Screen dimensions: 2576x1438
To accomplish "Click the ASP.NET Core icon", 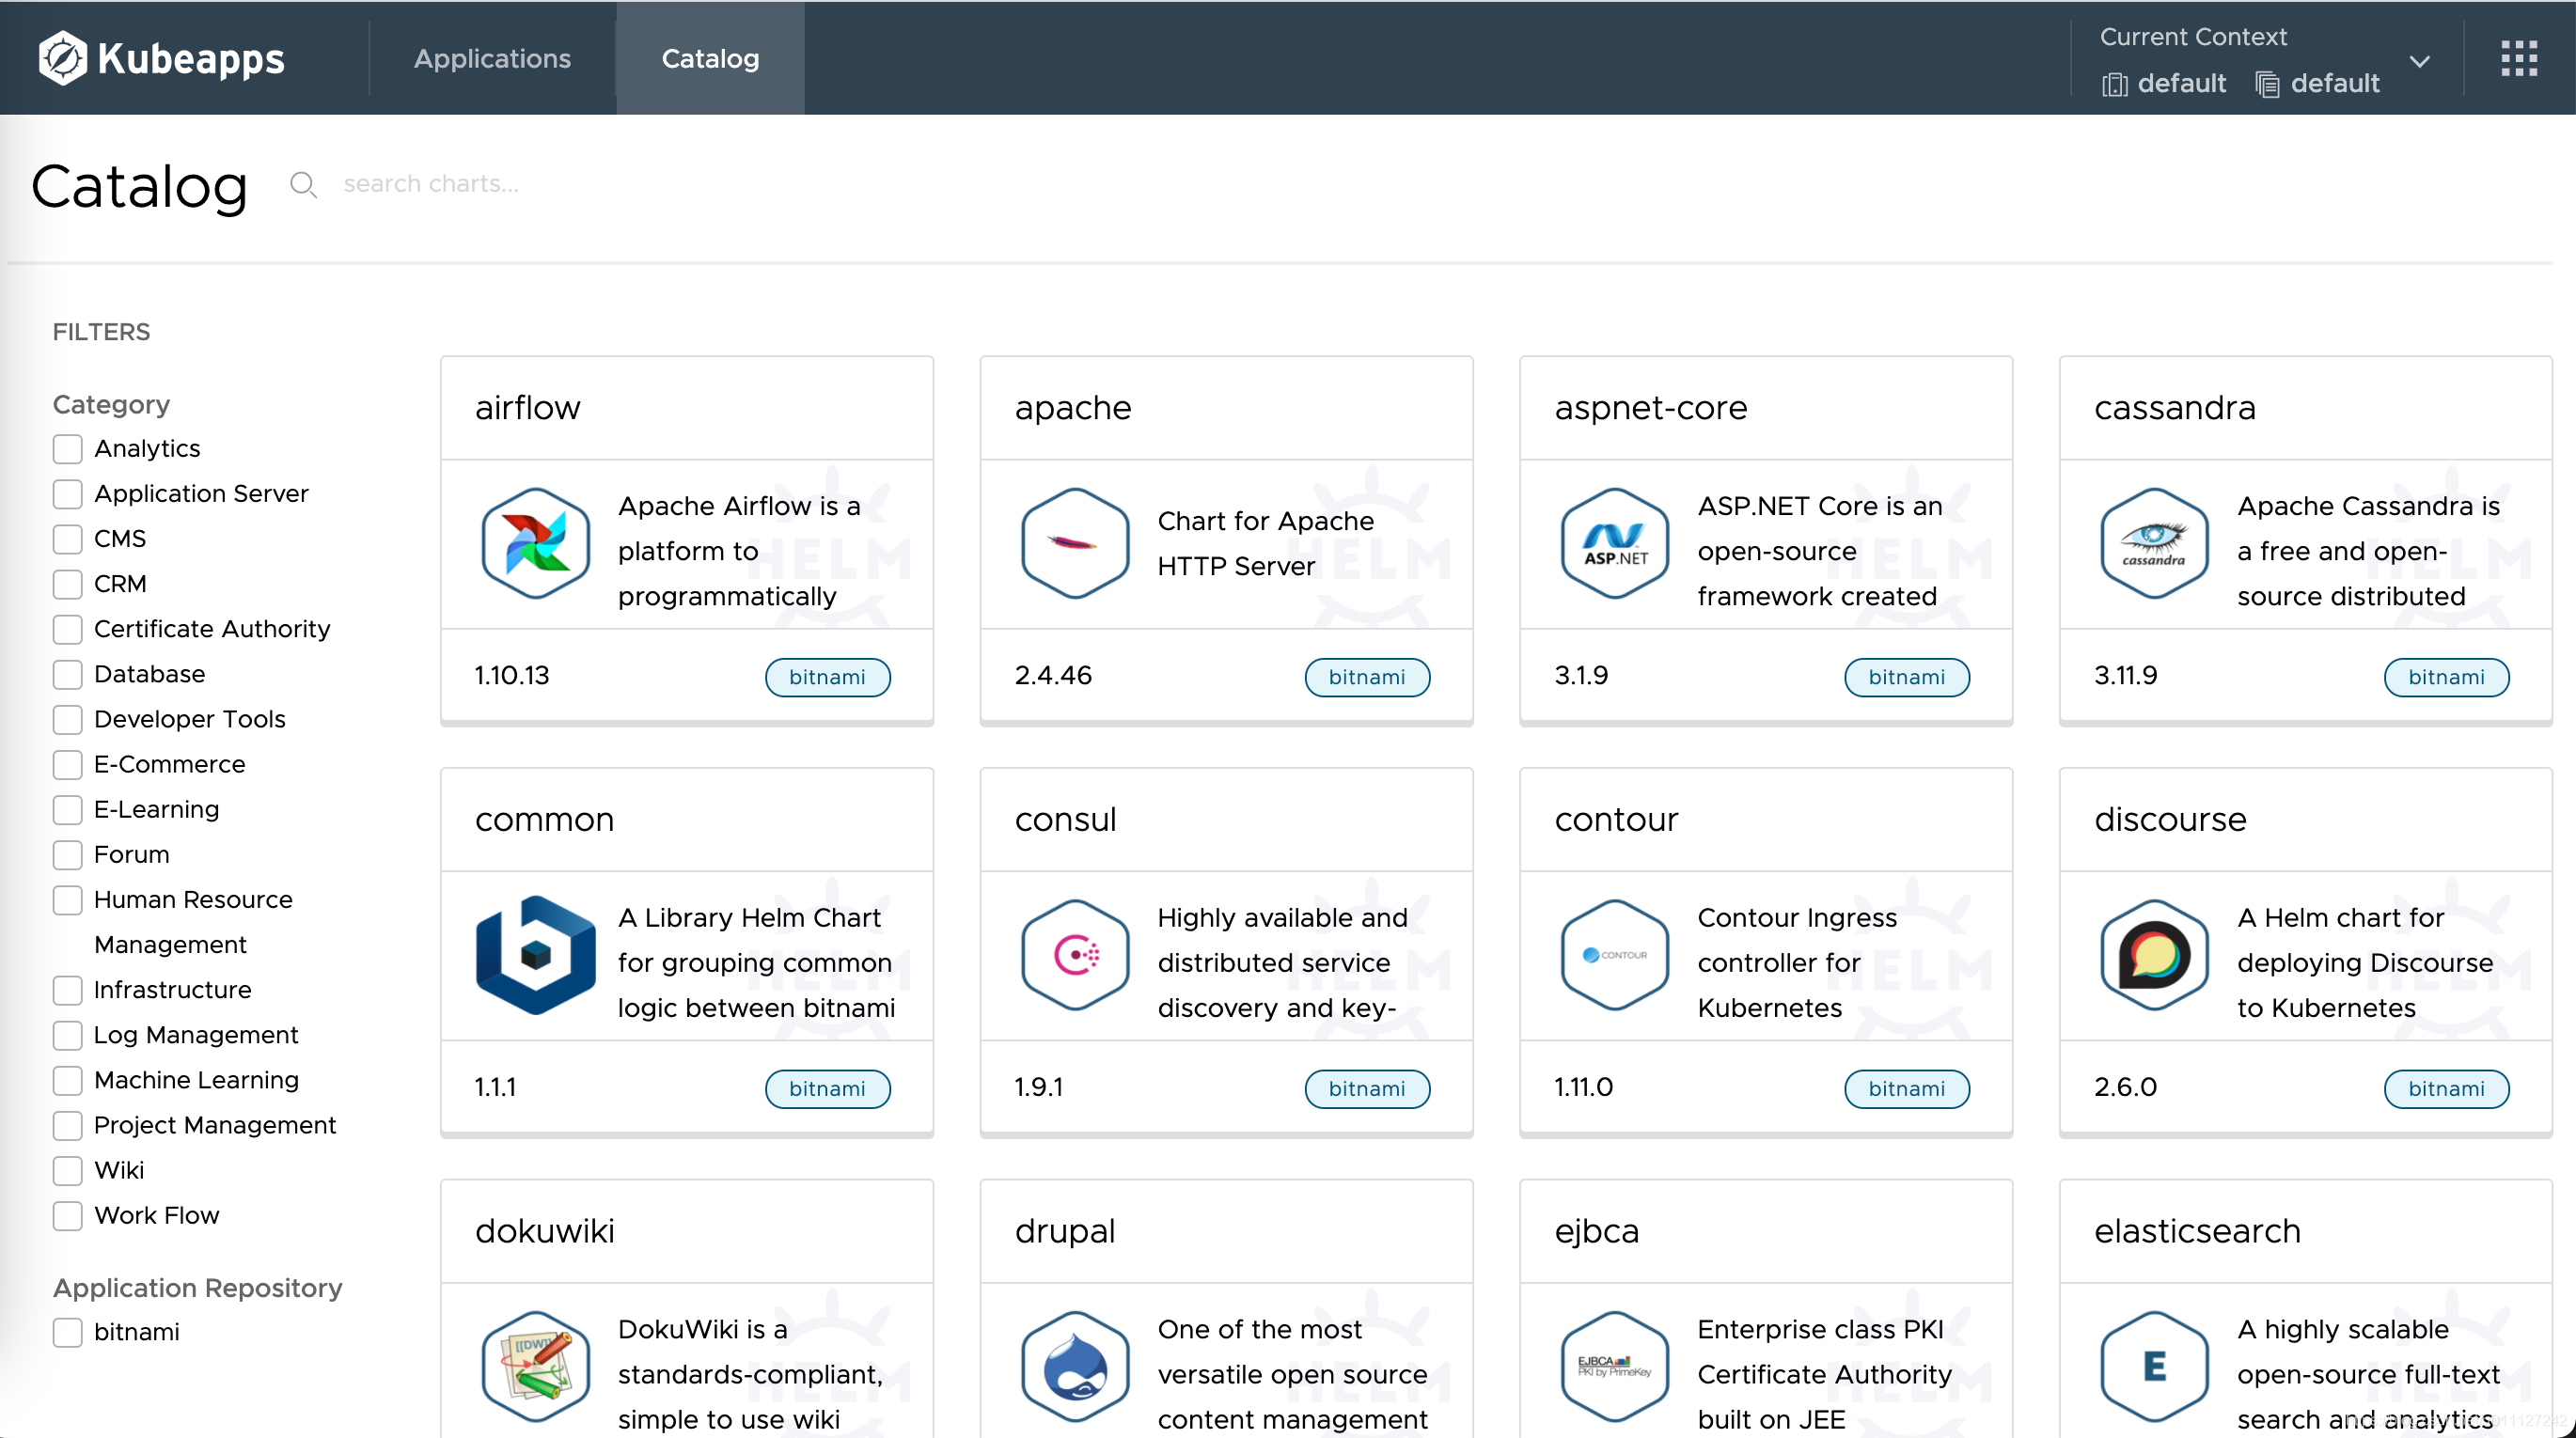I will (1613, 543).
